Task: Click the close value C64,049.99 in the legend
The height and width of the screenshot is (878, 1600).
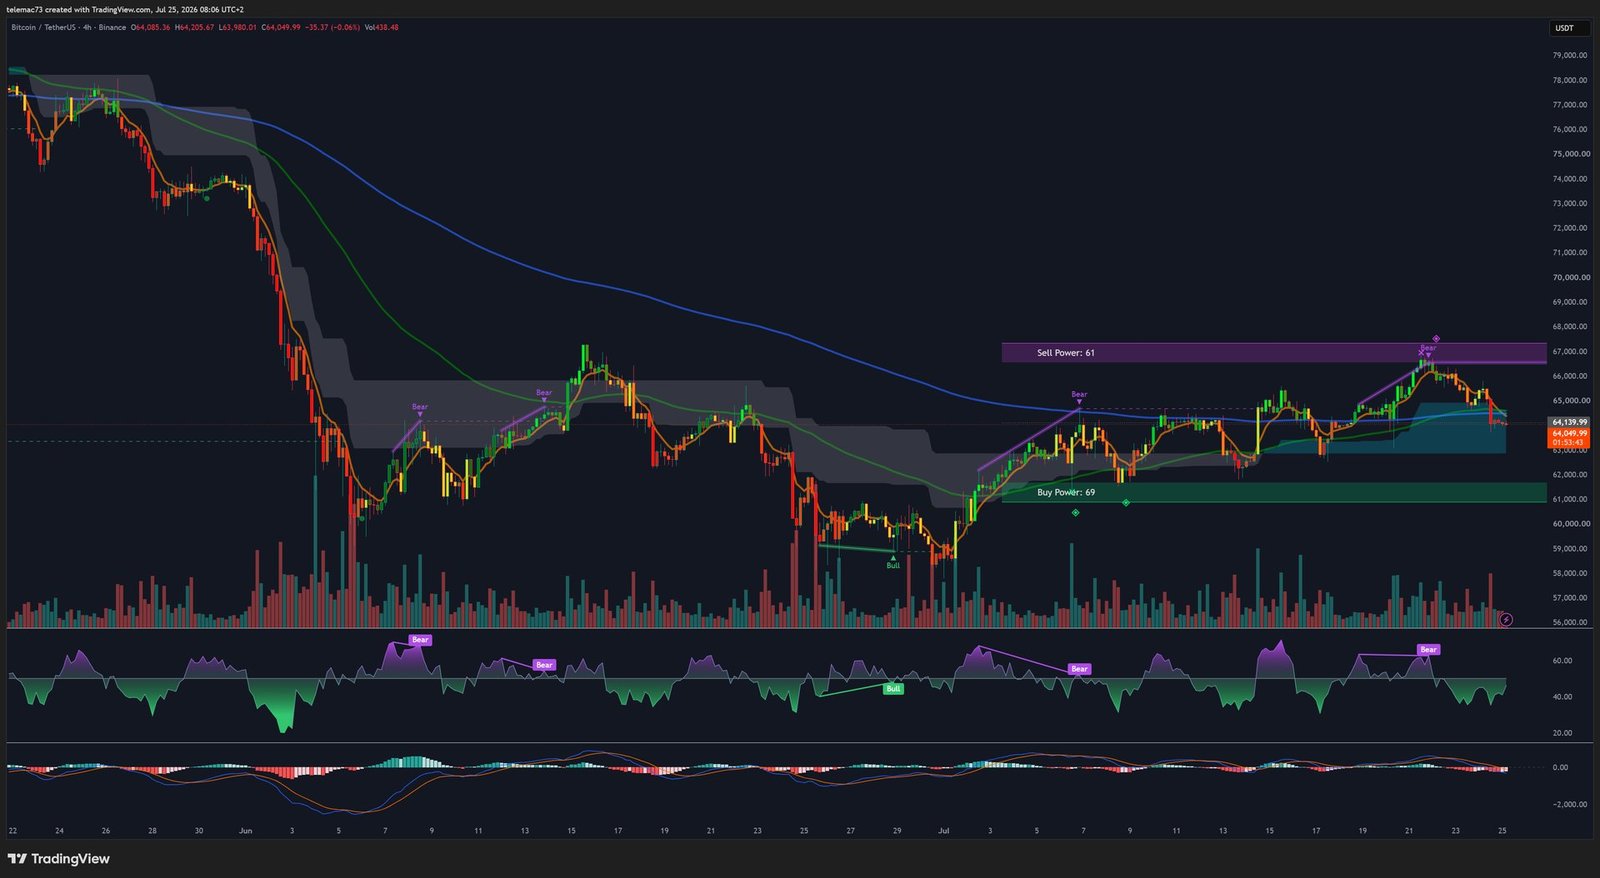Action: pos(281,27)
